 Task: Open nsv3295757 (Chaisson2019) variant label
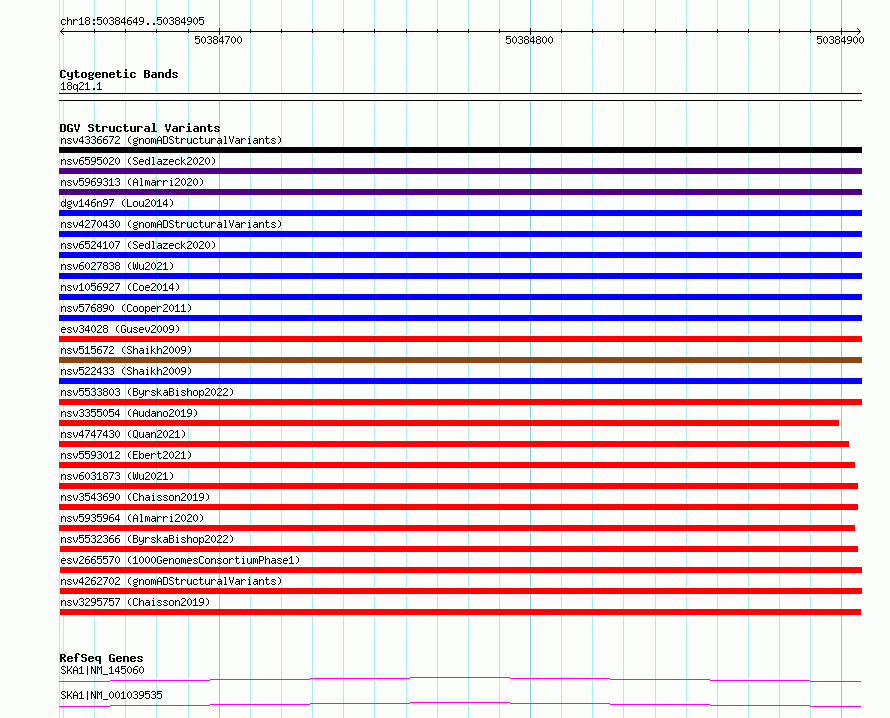[x=135, y=602]
